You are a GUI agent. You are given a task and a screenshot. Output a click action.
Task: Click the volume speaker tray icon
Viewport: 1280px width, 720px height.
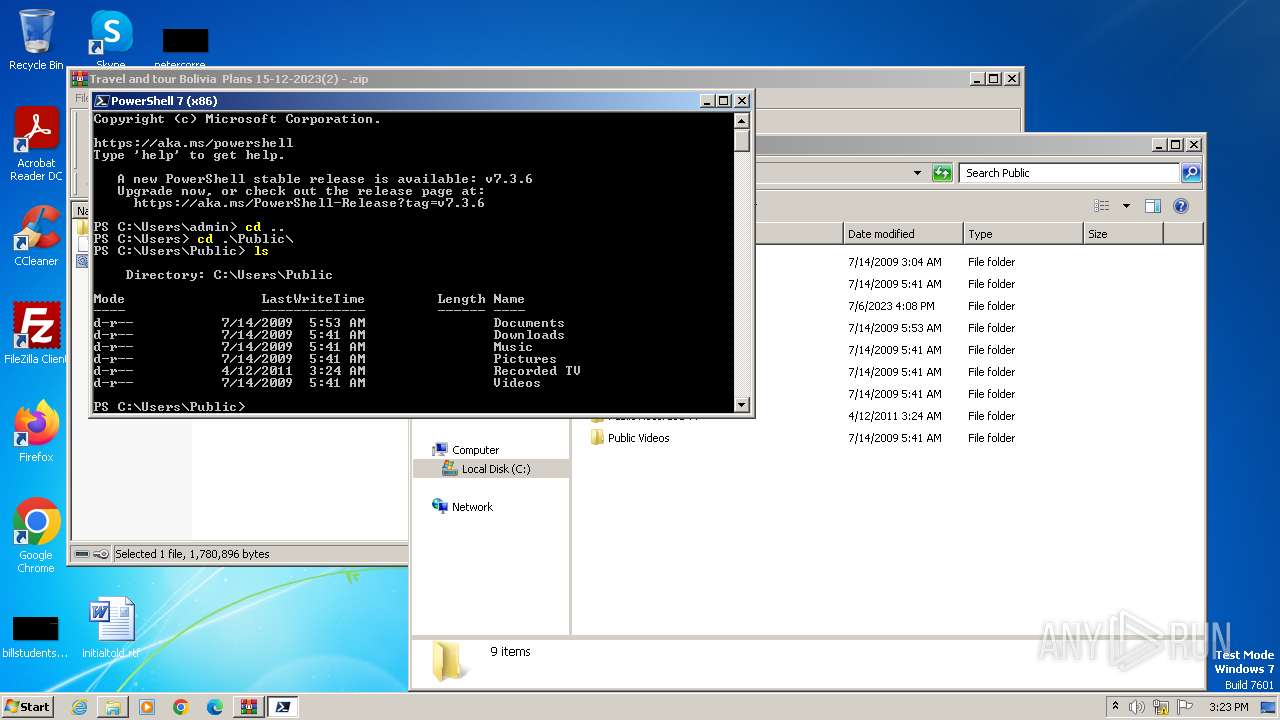coord(1137,707)
